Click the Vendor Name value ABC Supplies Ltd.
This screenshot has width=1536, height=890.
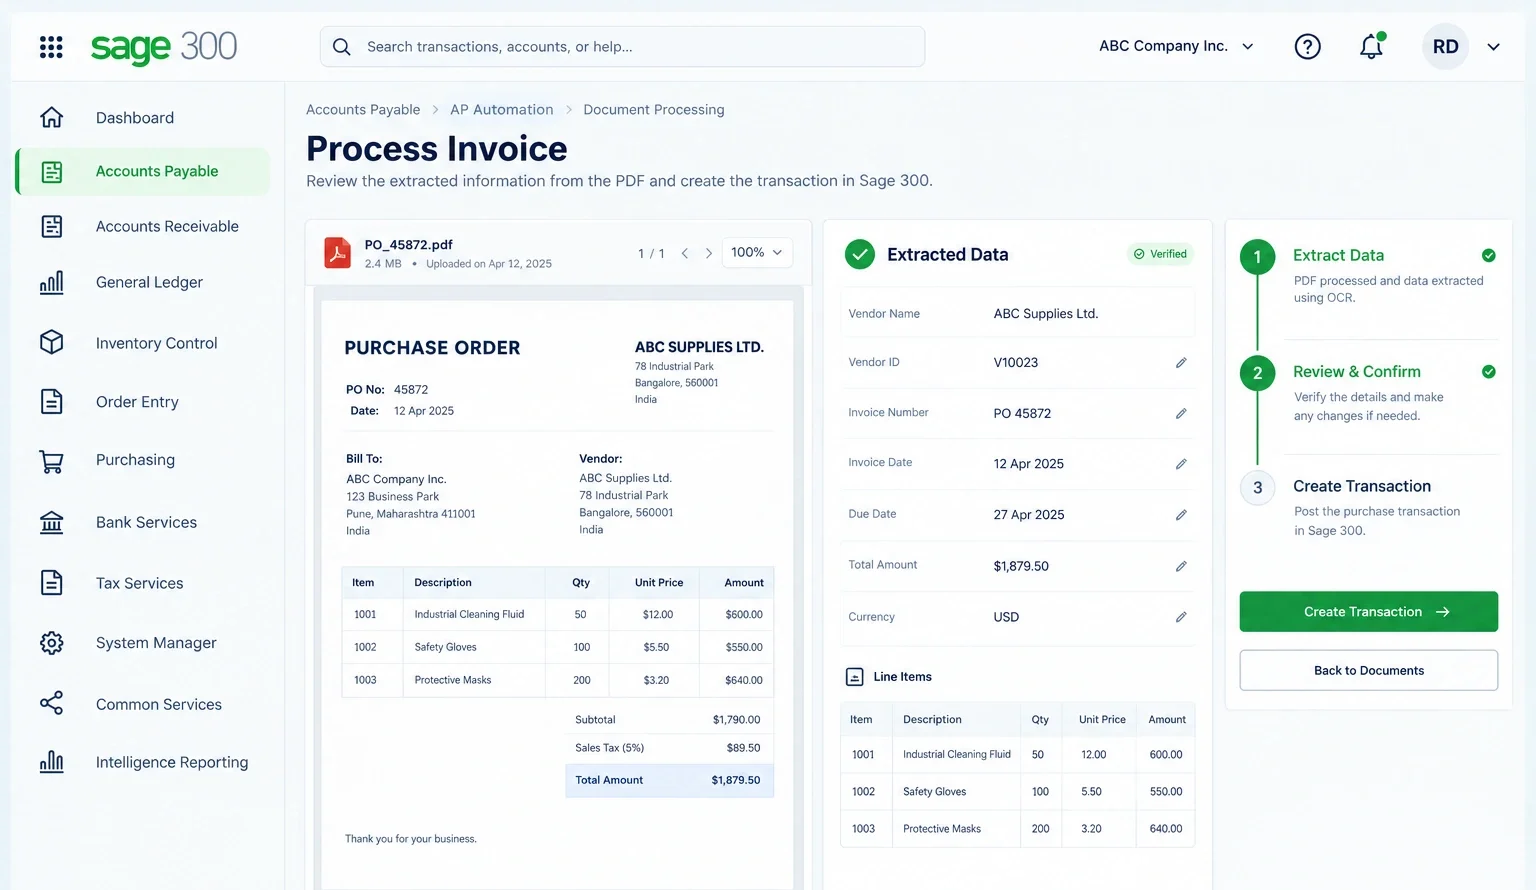[1046, 314]
